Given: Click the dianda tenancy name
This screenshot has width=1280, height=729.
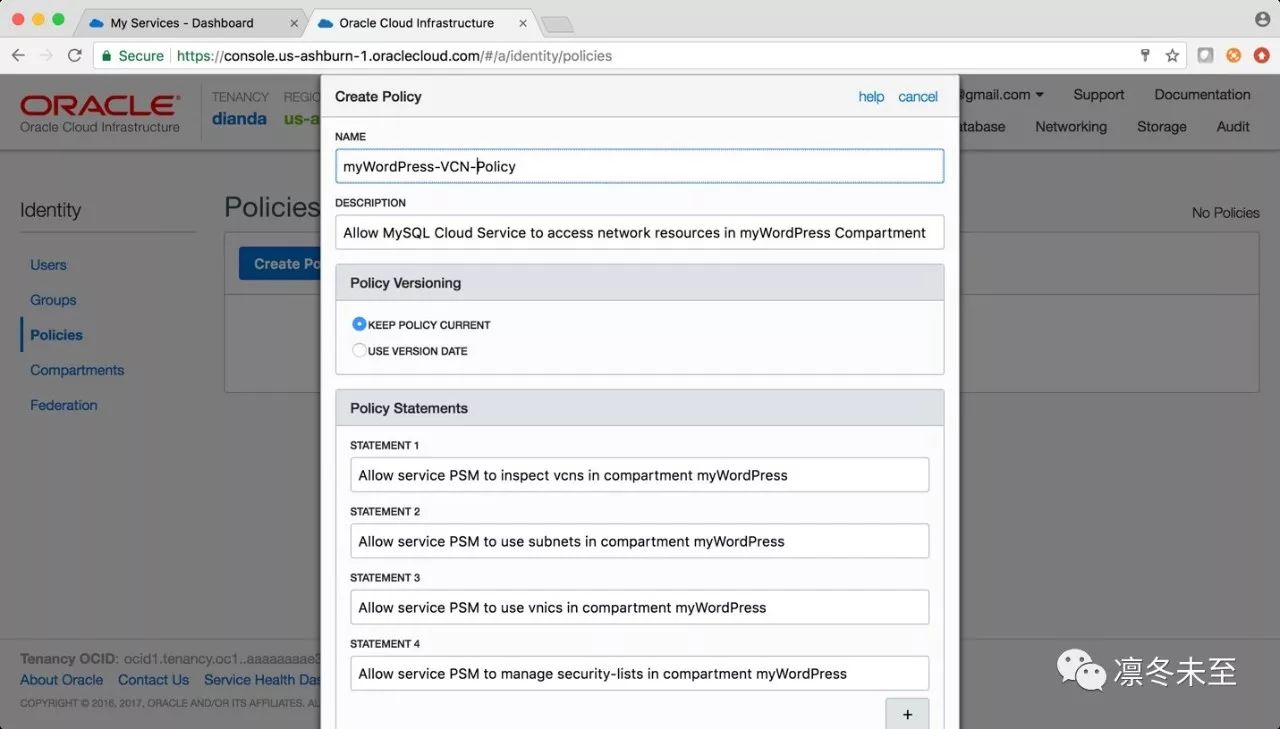Looking at the screenshot, I should tap(239, 119).
